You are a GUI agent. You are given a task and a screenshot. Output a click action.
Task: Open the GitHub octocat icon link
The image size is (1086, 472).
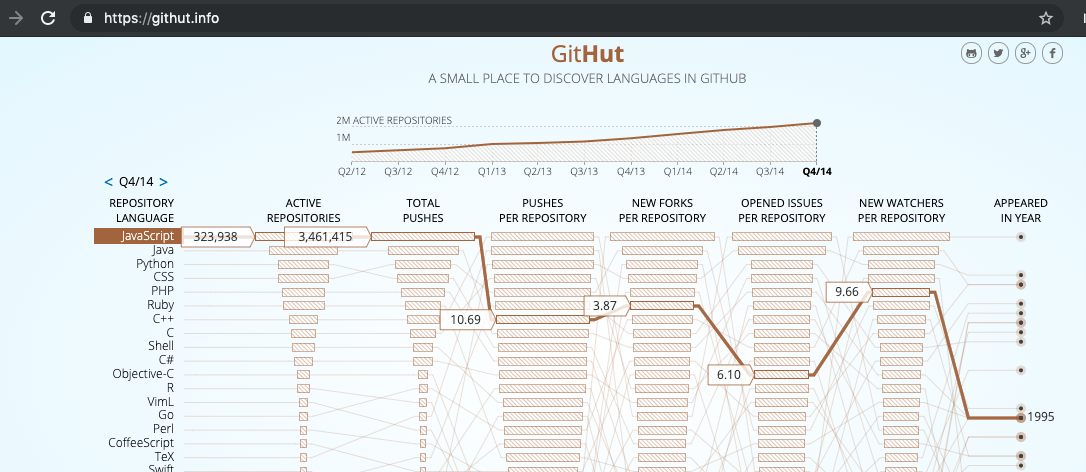[x=971, y=54]
